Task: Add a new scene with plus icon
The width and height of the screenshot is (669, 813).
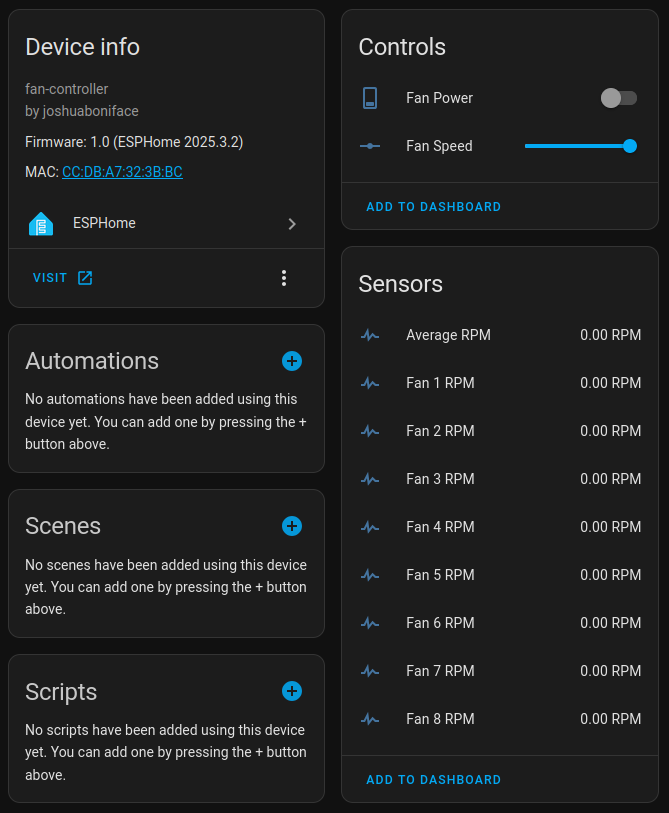Action: click(x=292, y=526)
